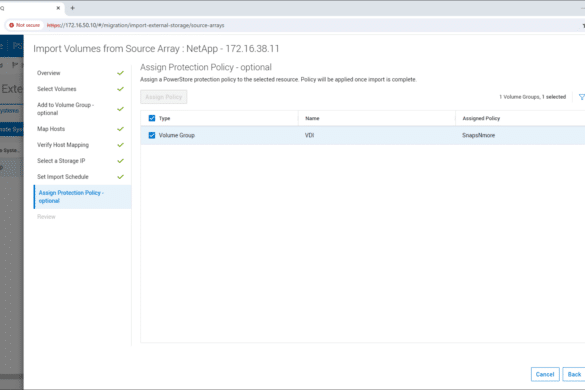Open the Select a Storage IP step
The width and height of the screenshot is (585, 390).
61,161
